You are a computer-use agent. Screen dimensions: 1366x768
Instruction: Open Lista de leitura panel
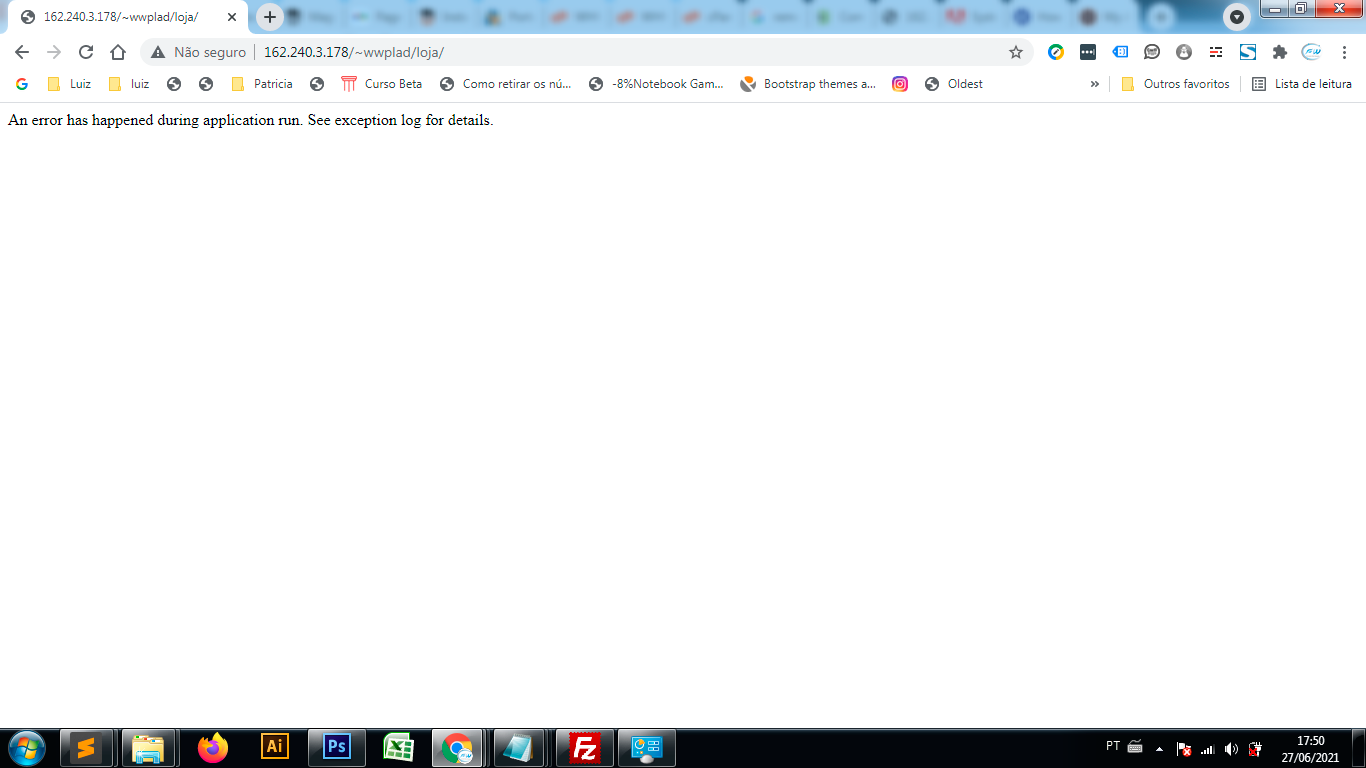(1302, 84)
